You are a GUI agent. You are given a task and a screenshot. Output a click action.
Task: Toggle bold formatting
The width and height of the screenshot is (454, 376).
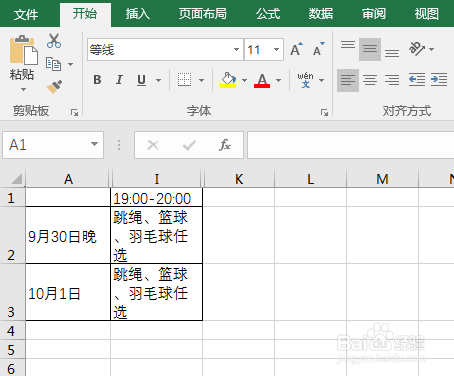coord(97,80)
